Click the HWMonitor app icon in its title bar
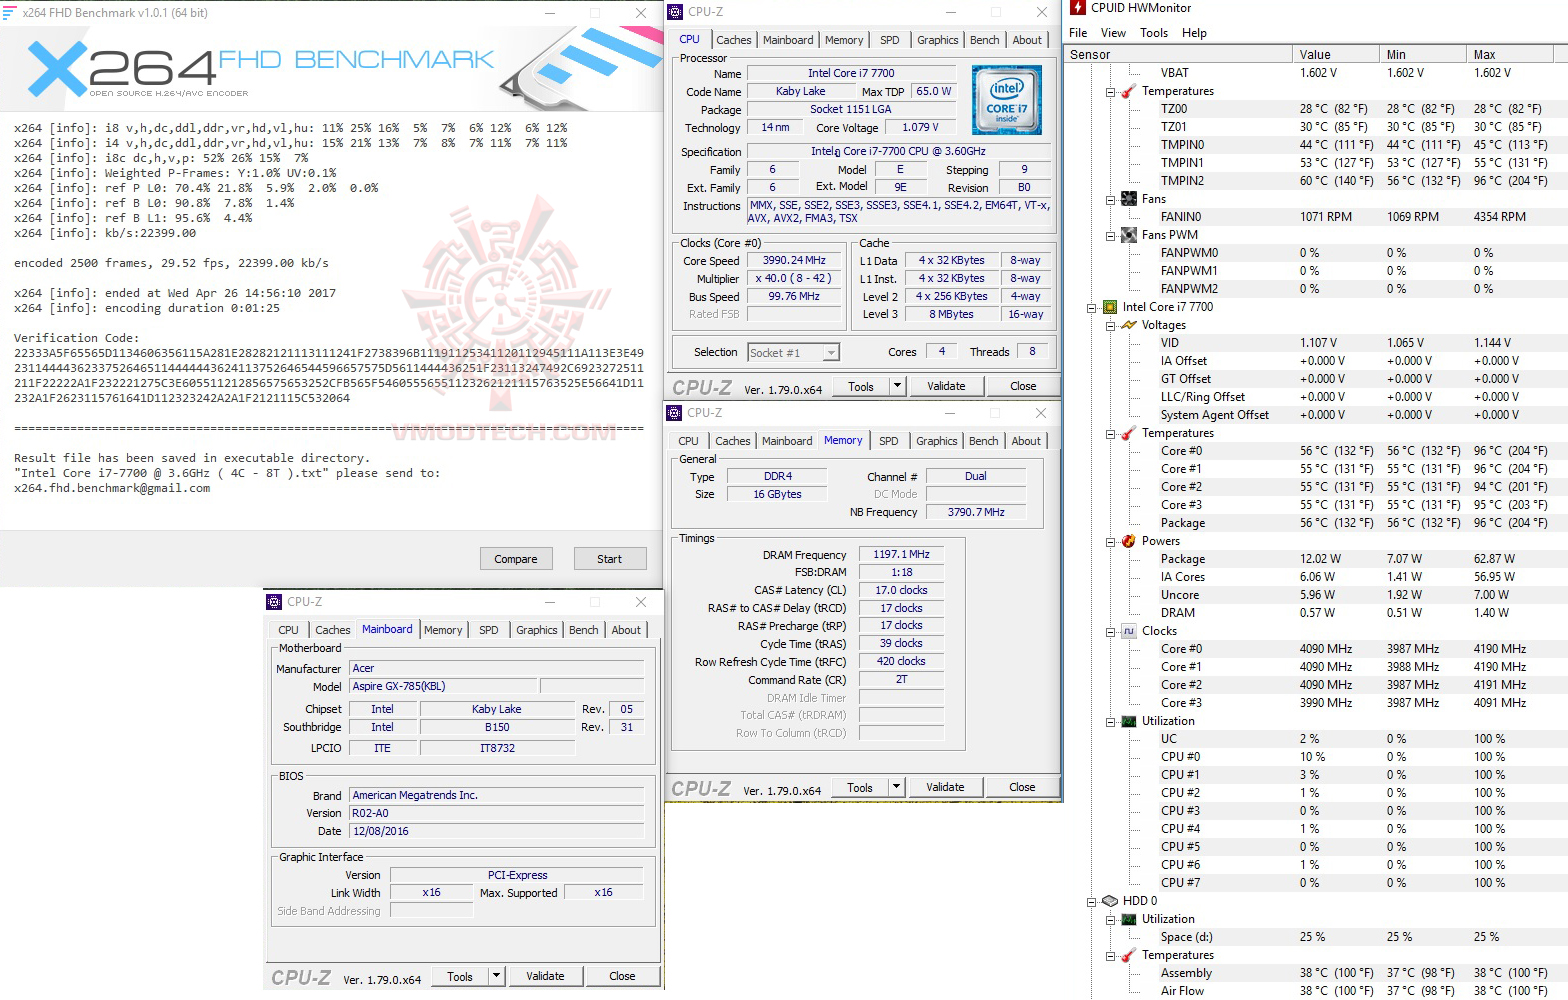Image resolution: width=1568 pixels, height=1000 pixels. [x=1078, y=8]
